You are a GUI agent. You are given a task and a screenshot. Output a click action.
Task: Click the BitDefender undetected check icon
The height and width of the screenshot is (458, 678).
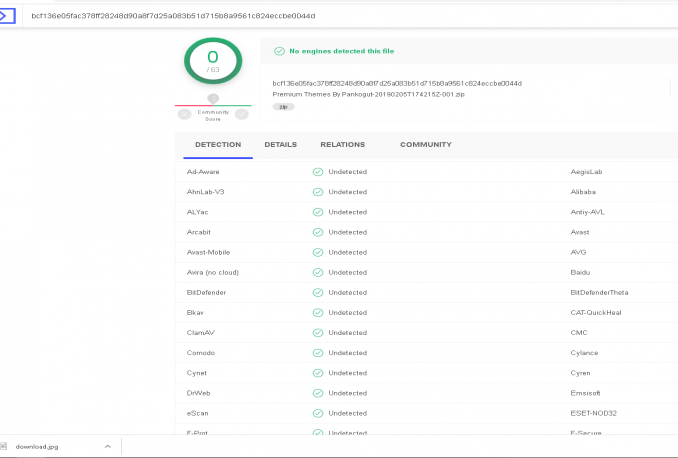click(x=317, y=292)
